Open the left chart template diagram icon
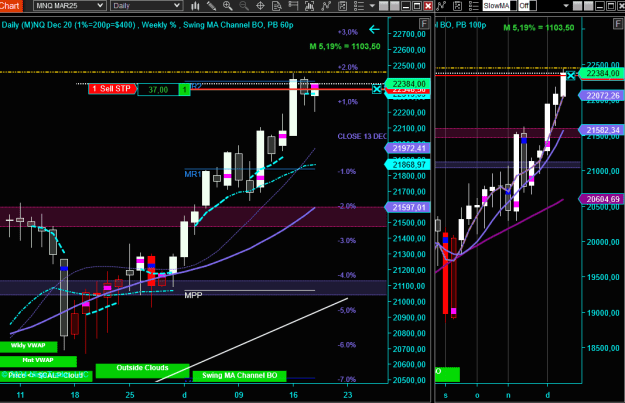Viewport: 625px width, 403px height. coord(342,6)
